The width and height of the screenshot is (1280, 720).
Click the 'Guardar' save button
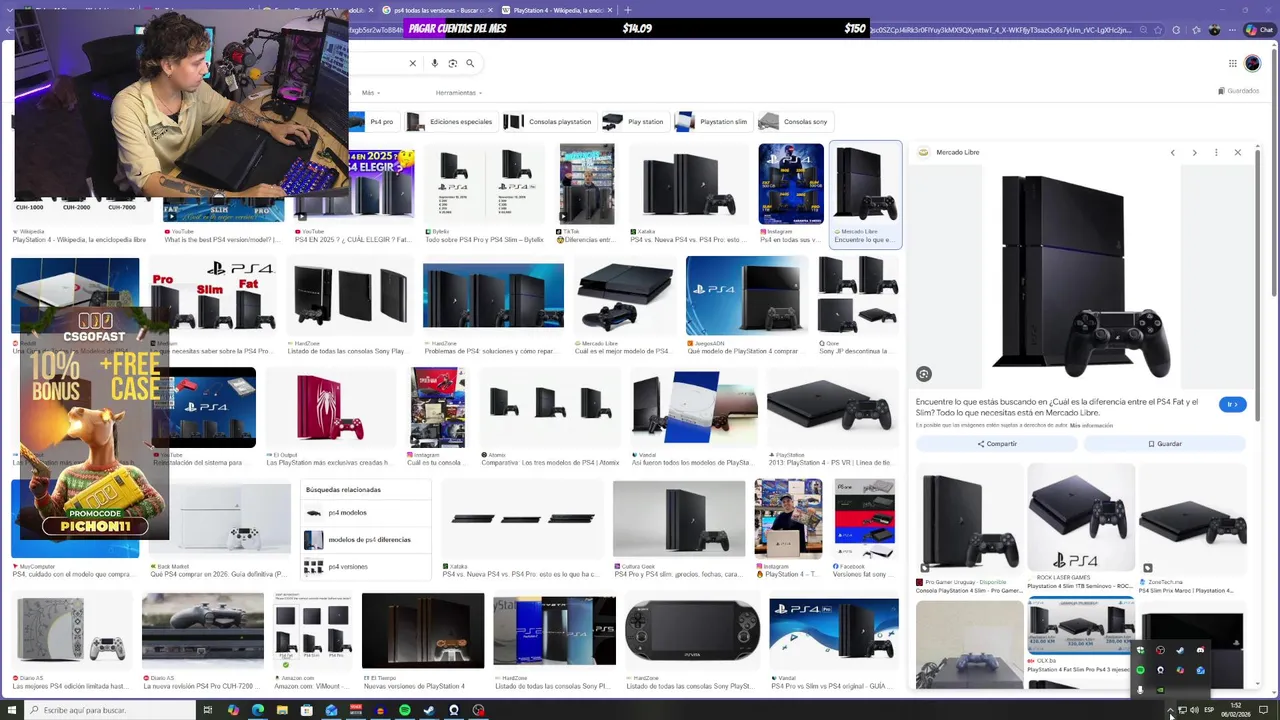pos(1165,444)
